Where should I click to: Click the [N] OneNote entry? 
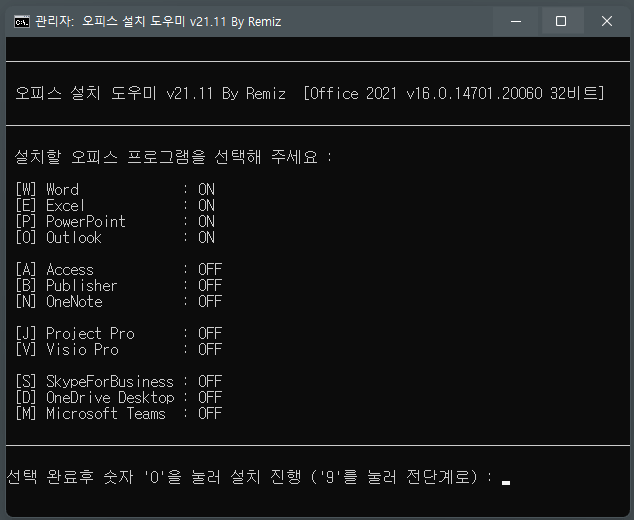59,302
